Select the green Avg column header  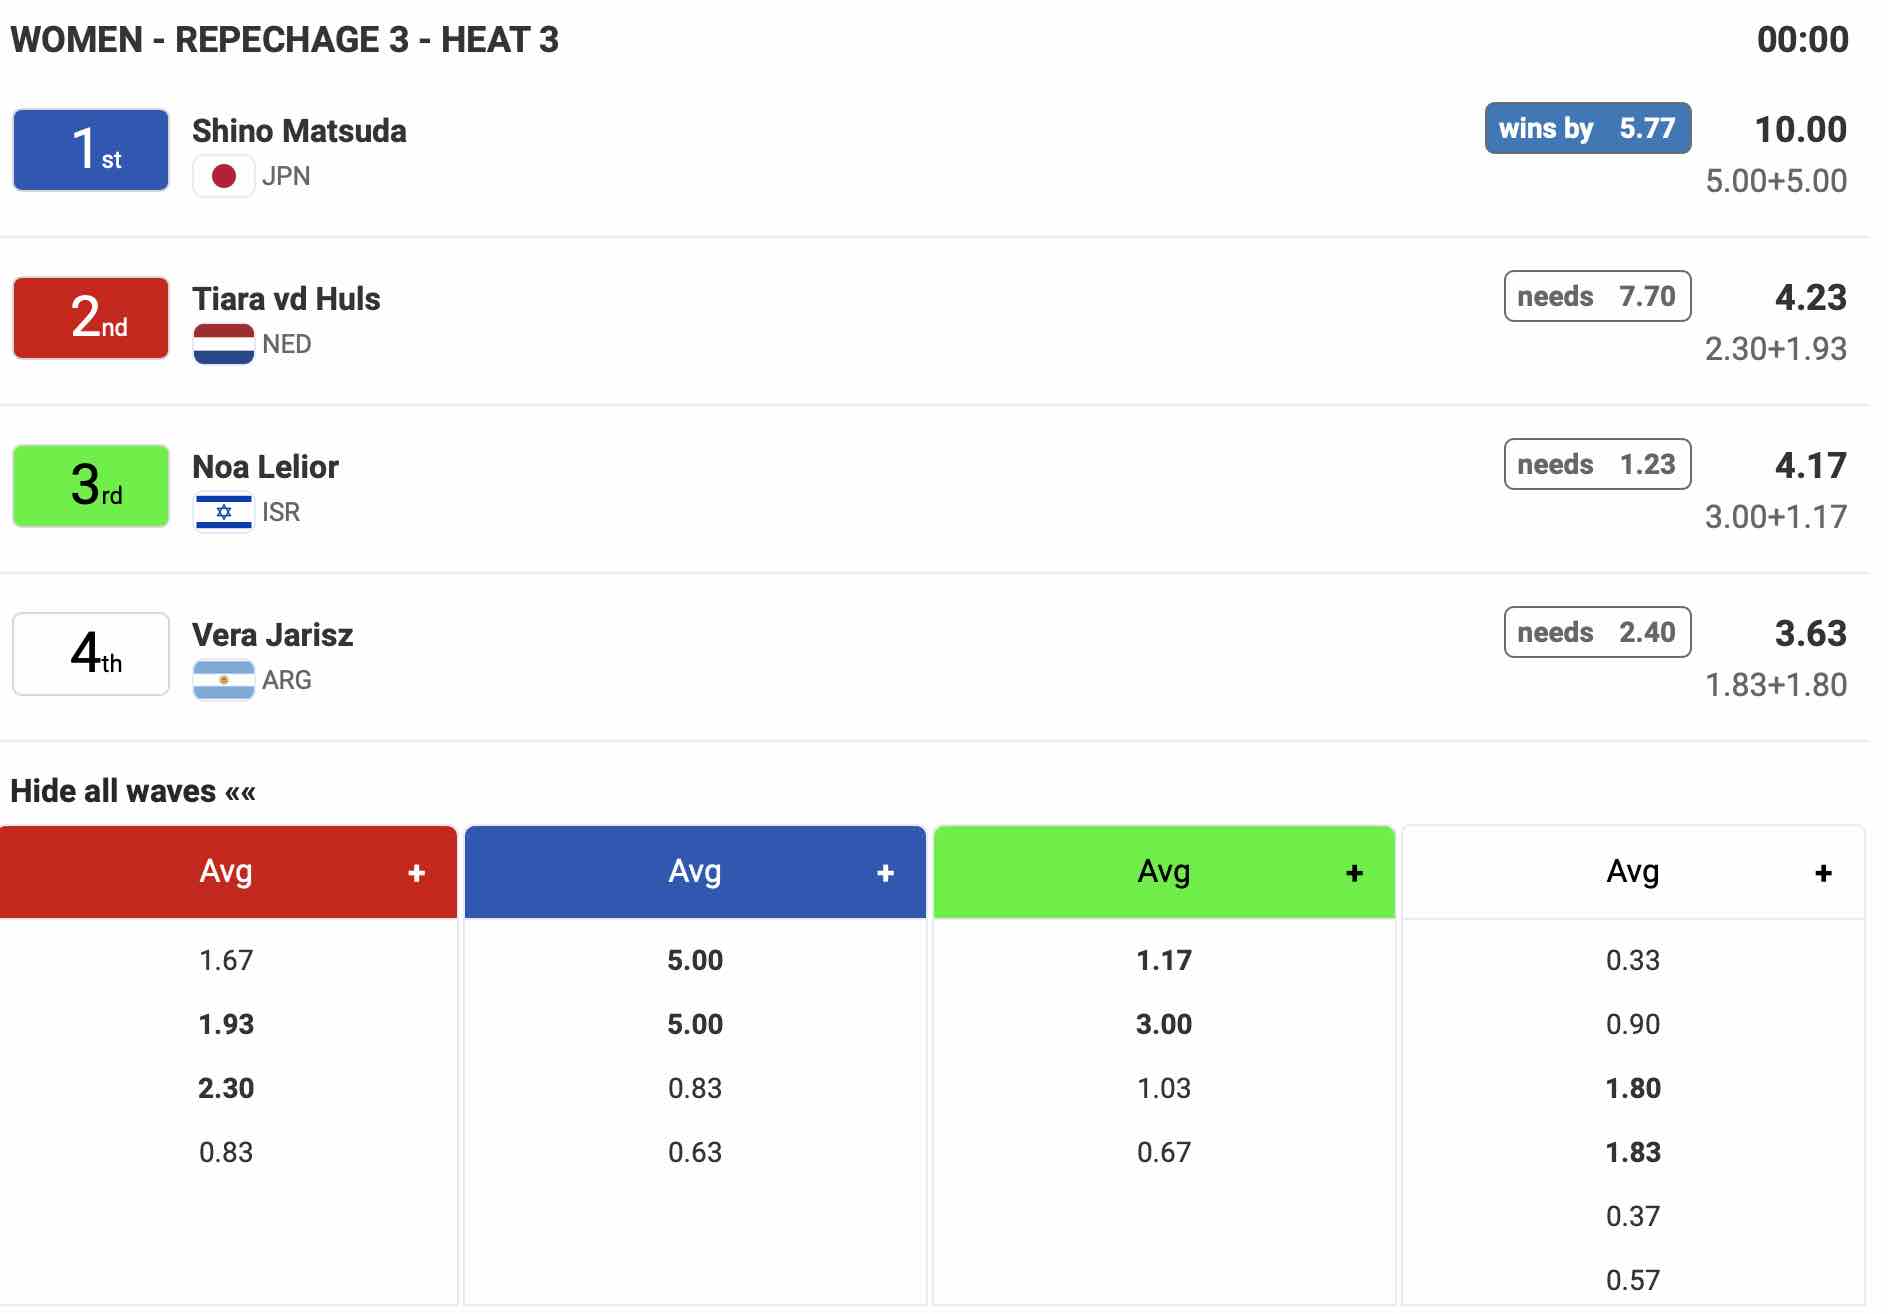(x=1163, y=872)
